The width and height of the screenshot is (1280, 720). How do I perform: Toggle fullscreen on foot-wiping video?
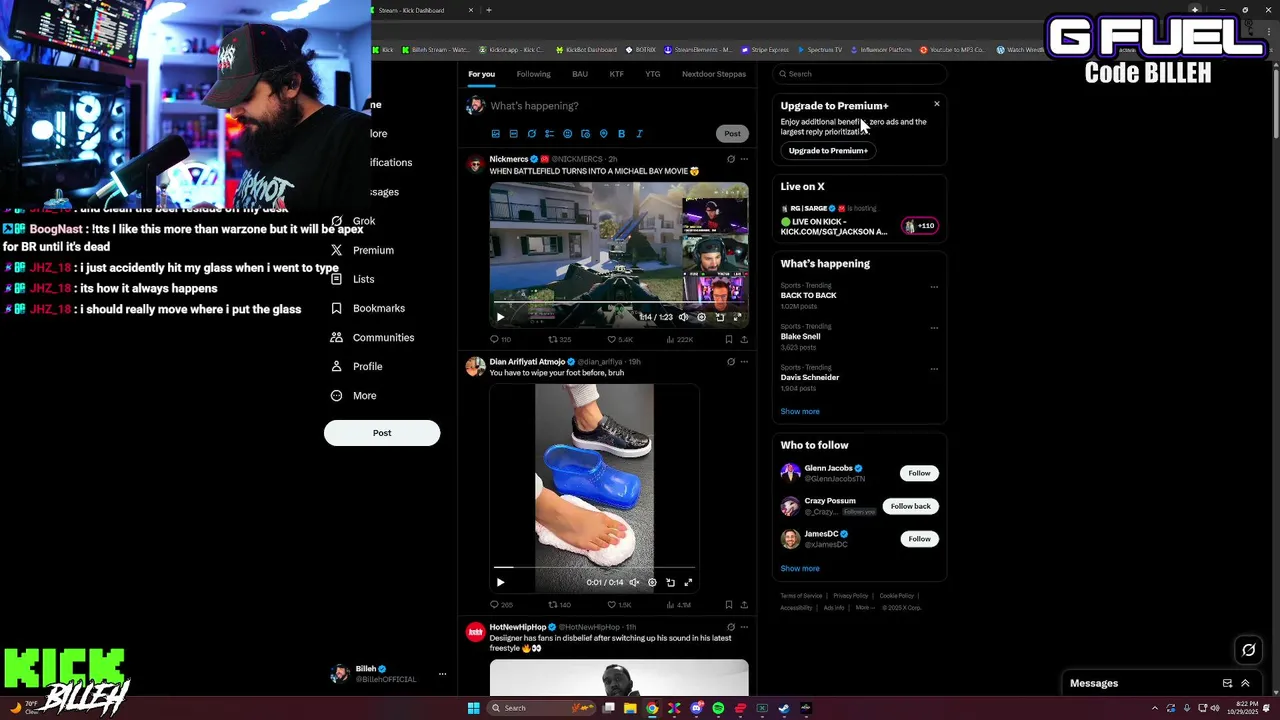click(x=688, y=582)
